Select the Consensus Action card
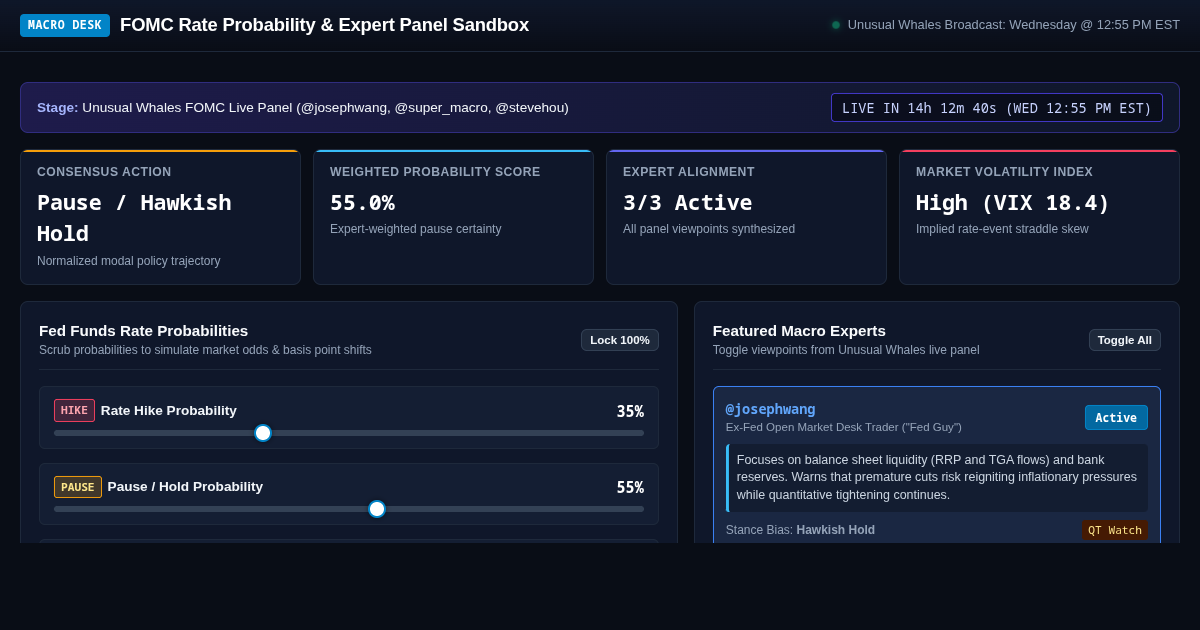The image size is (1200, 630). coord(160,218)
